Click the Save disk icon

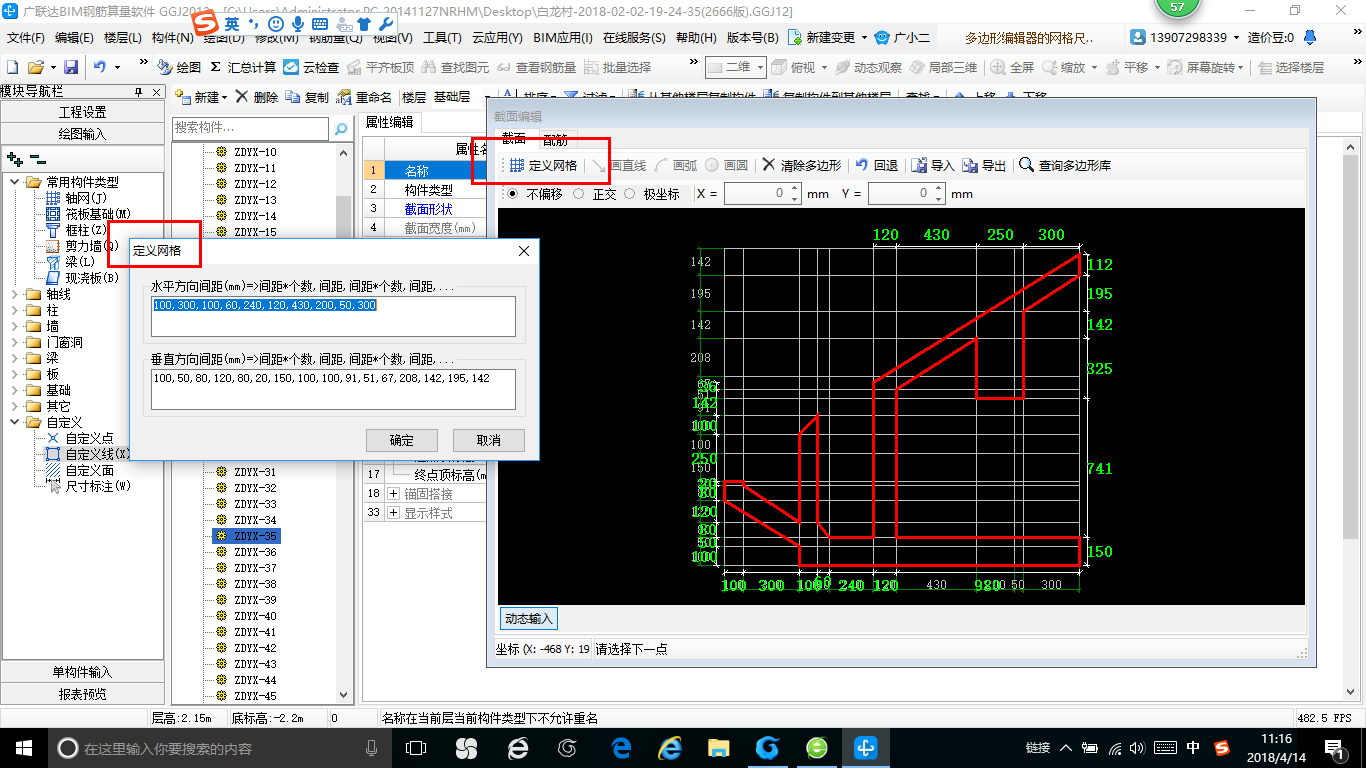click(x=71, y=67)
